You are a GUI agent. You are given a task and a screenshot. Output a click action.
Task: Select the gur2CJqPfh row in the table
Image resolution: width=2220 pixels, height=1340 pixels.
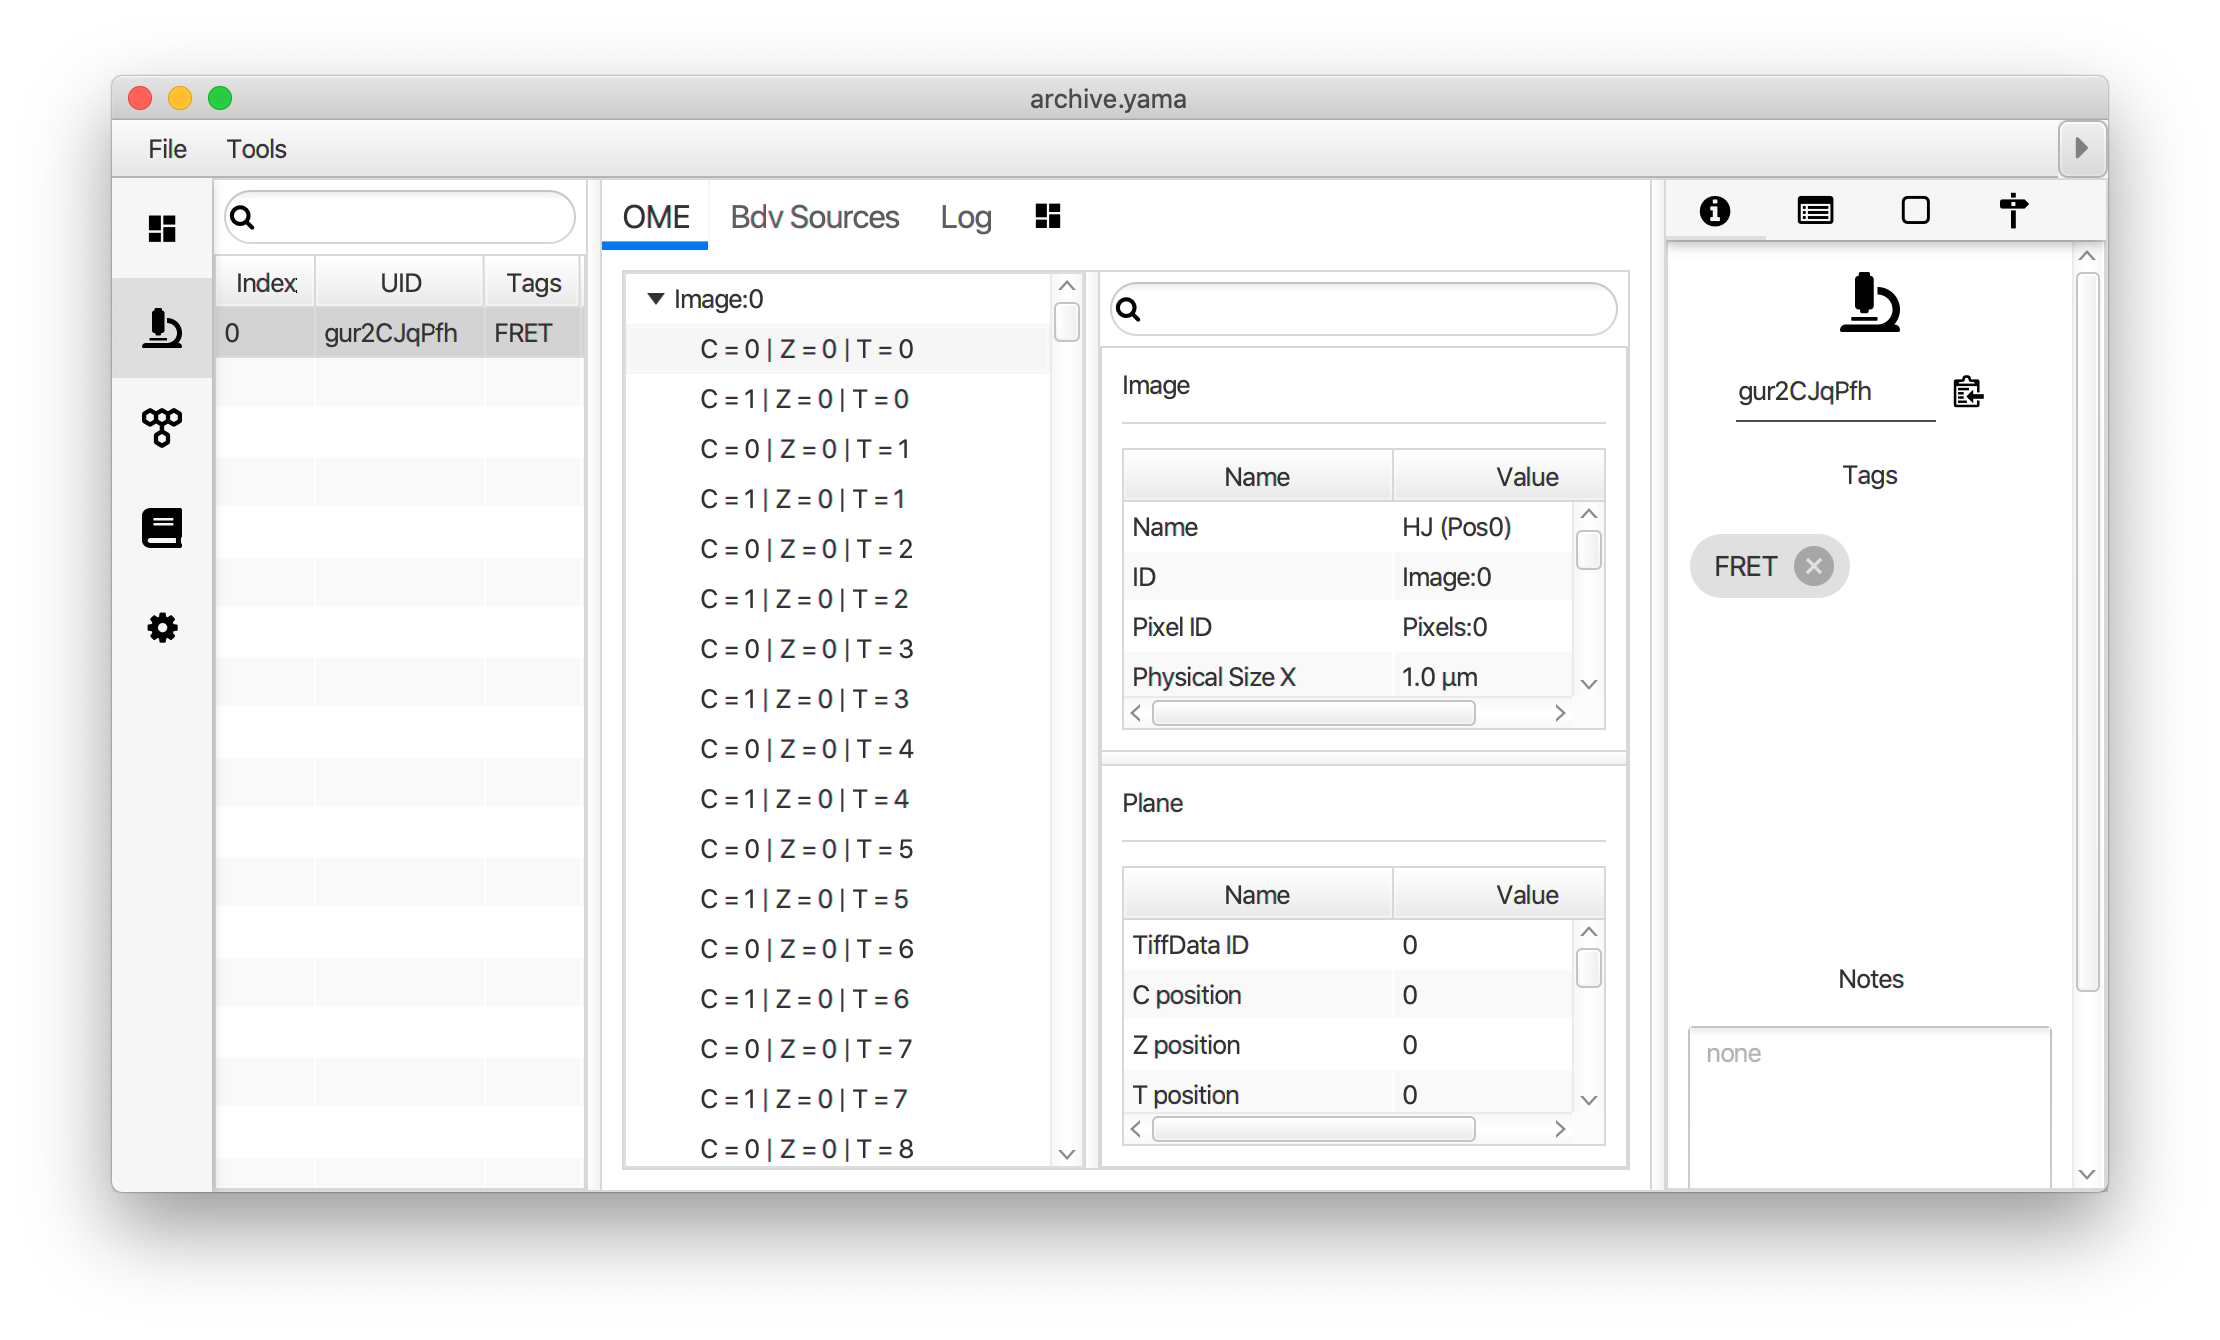[x=400, y=333]
